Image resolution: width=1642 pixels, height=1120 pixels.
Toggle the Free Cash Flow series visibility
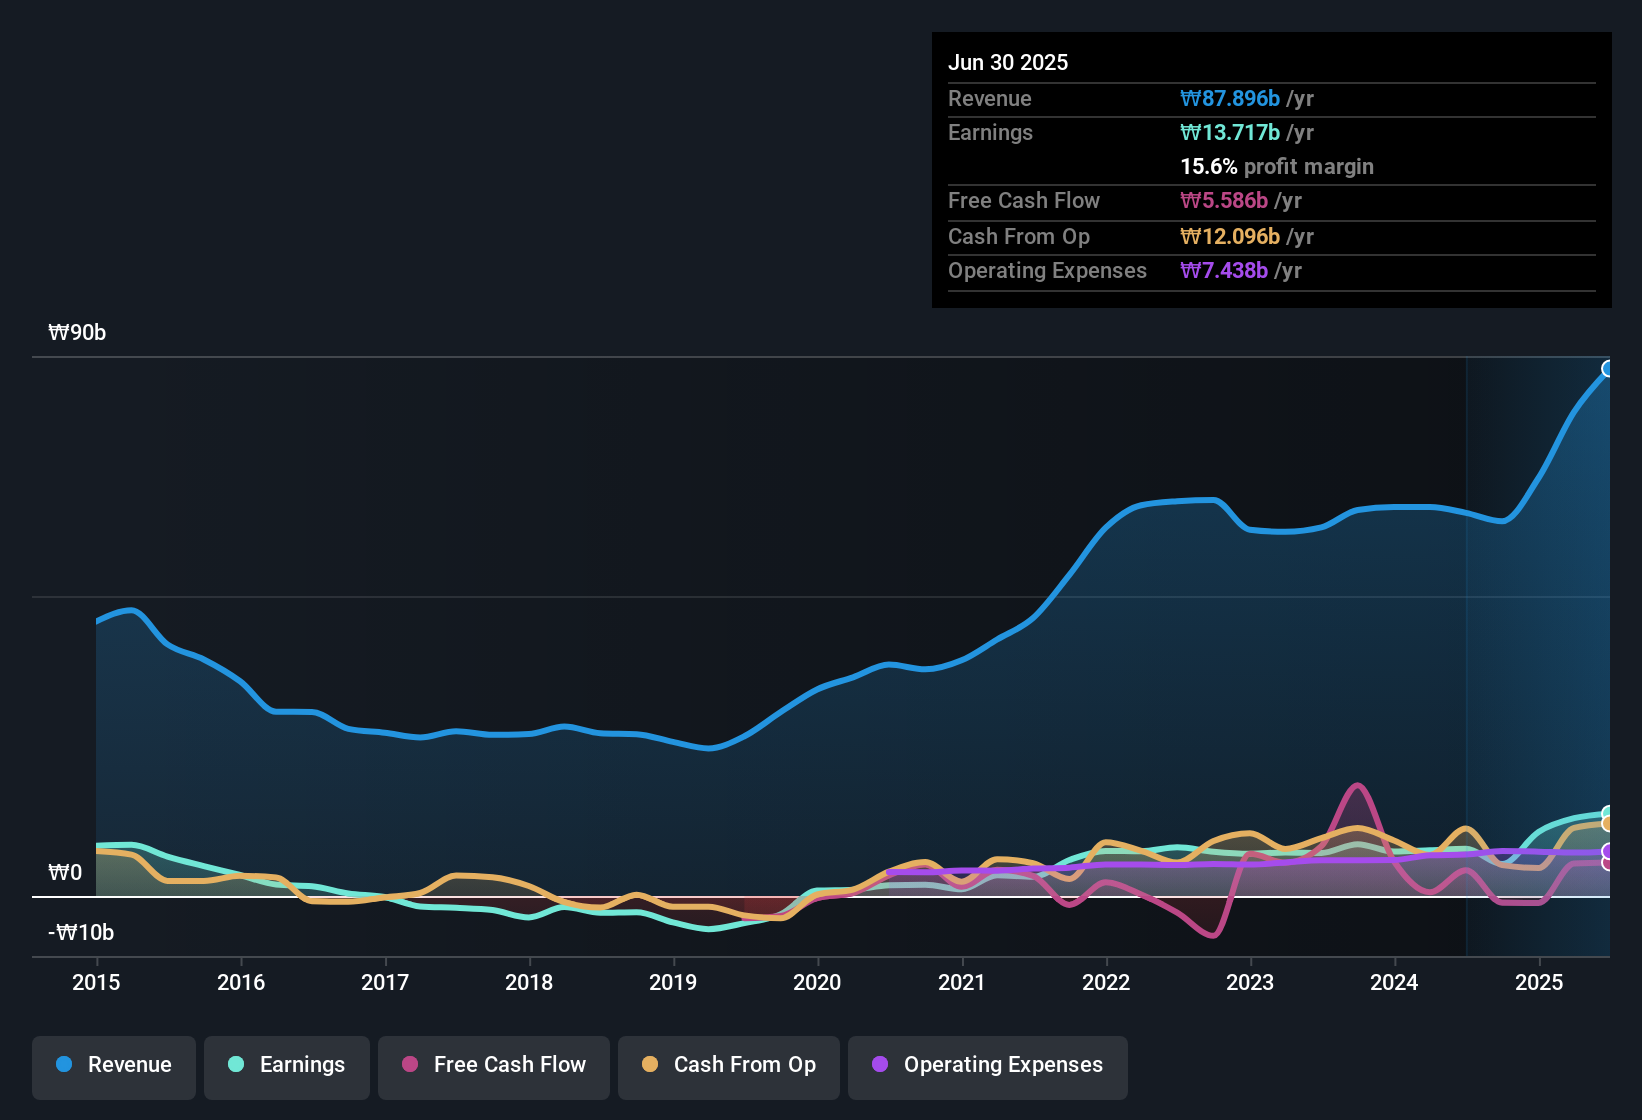point(493,1065)
